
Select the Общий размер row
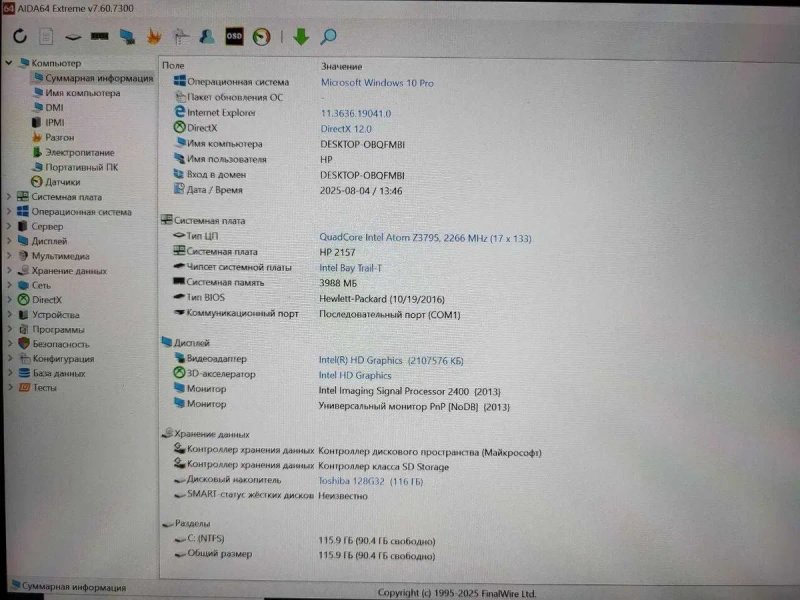pyautogui.click(x=305, y=555)
